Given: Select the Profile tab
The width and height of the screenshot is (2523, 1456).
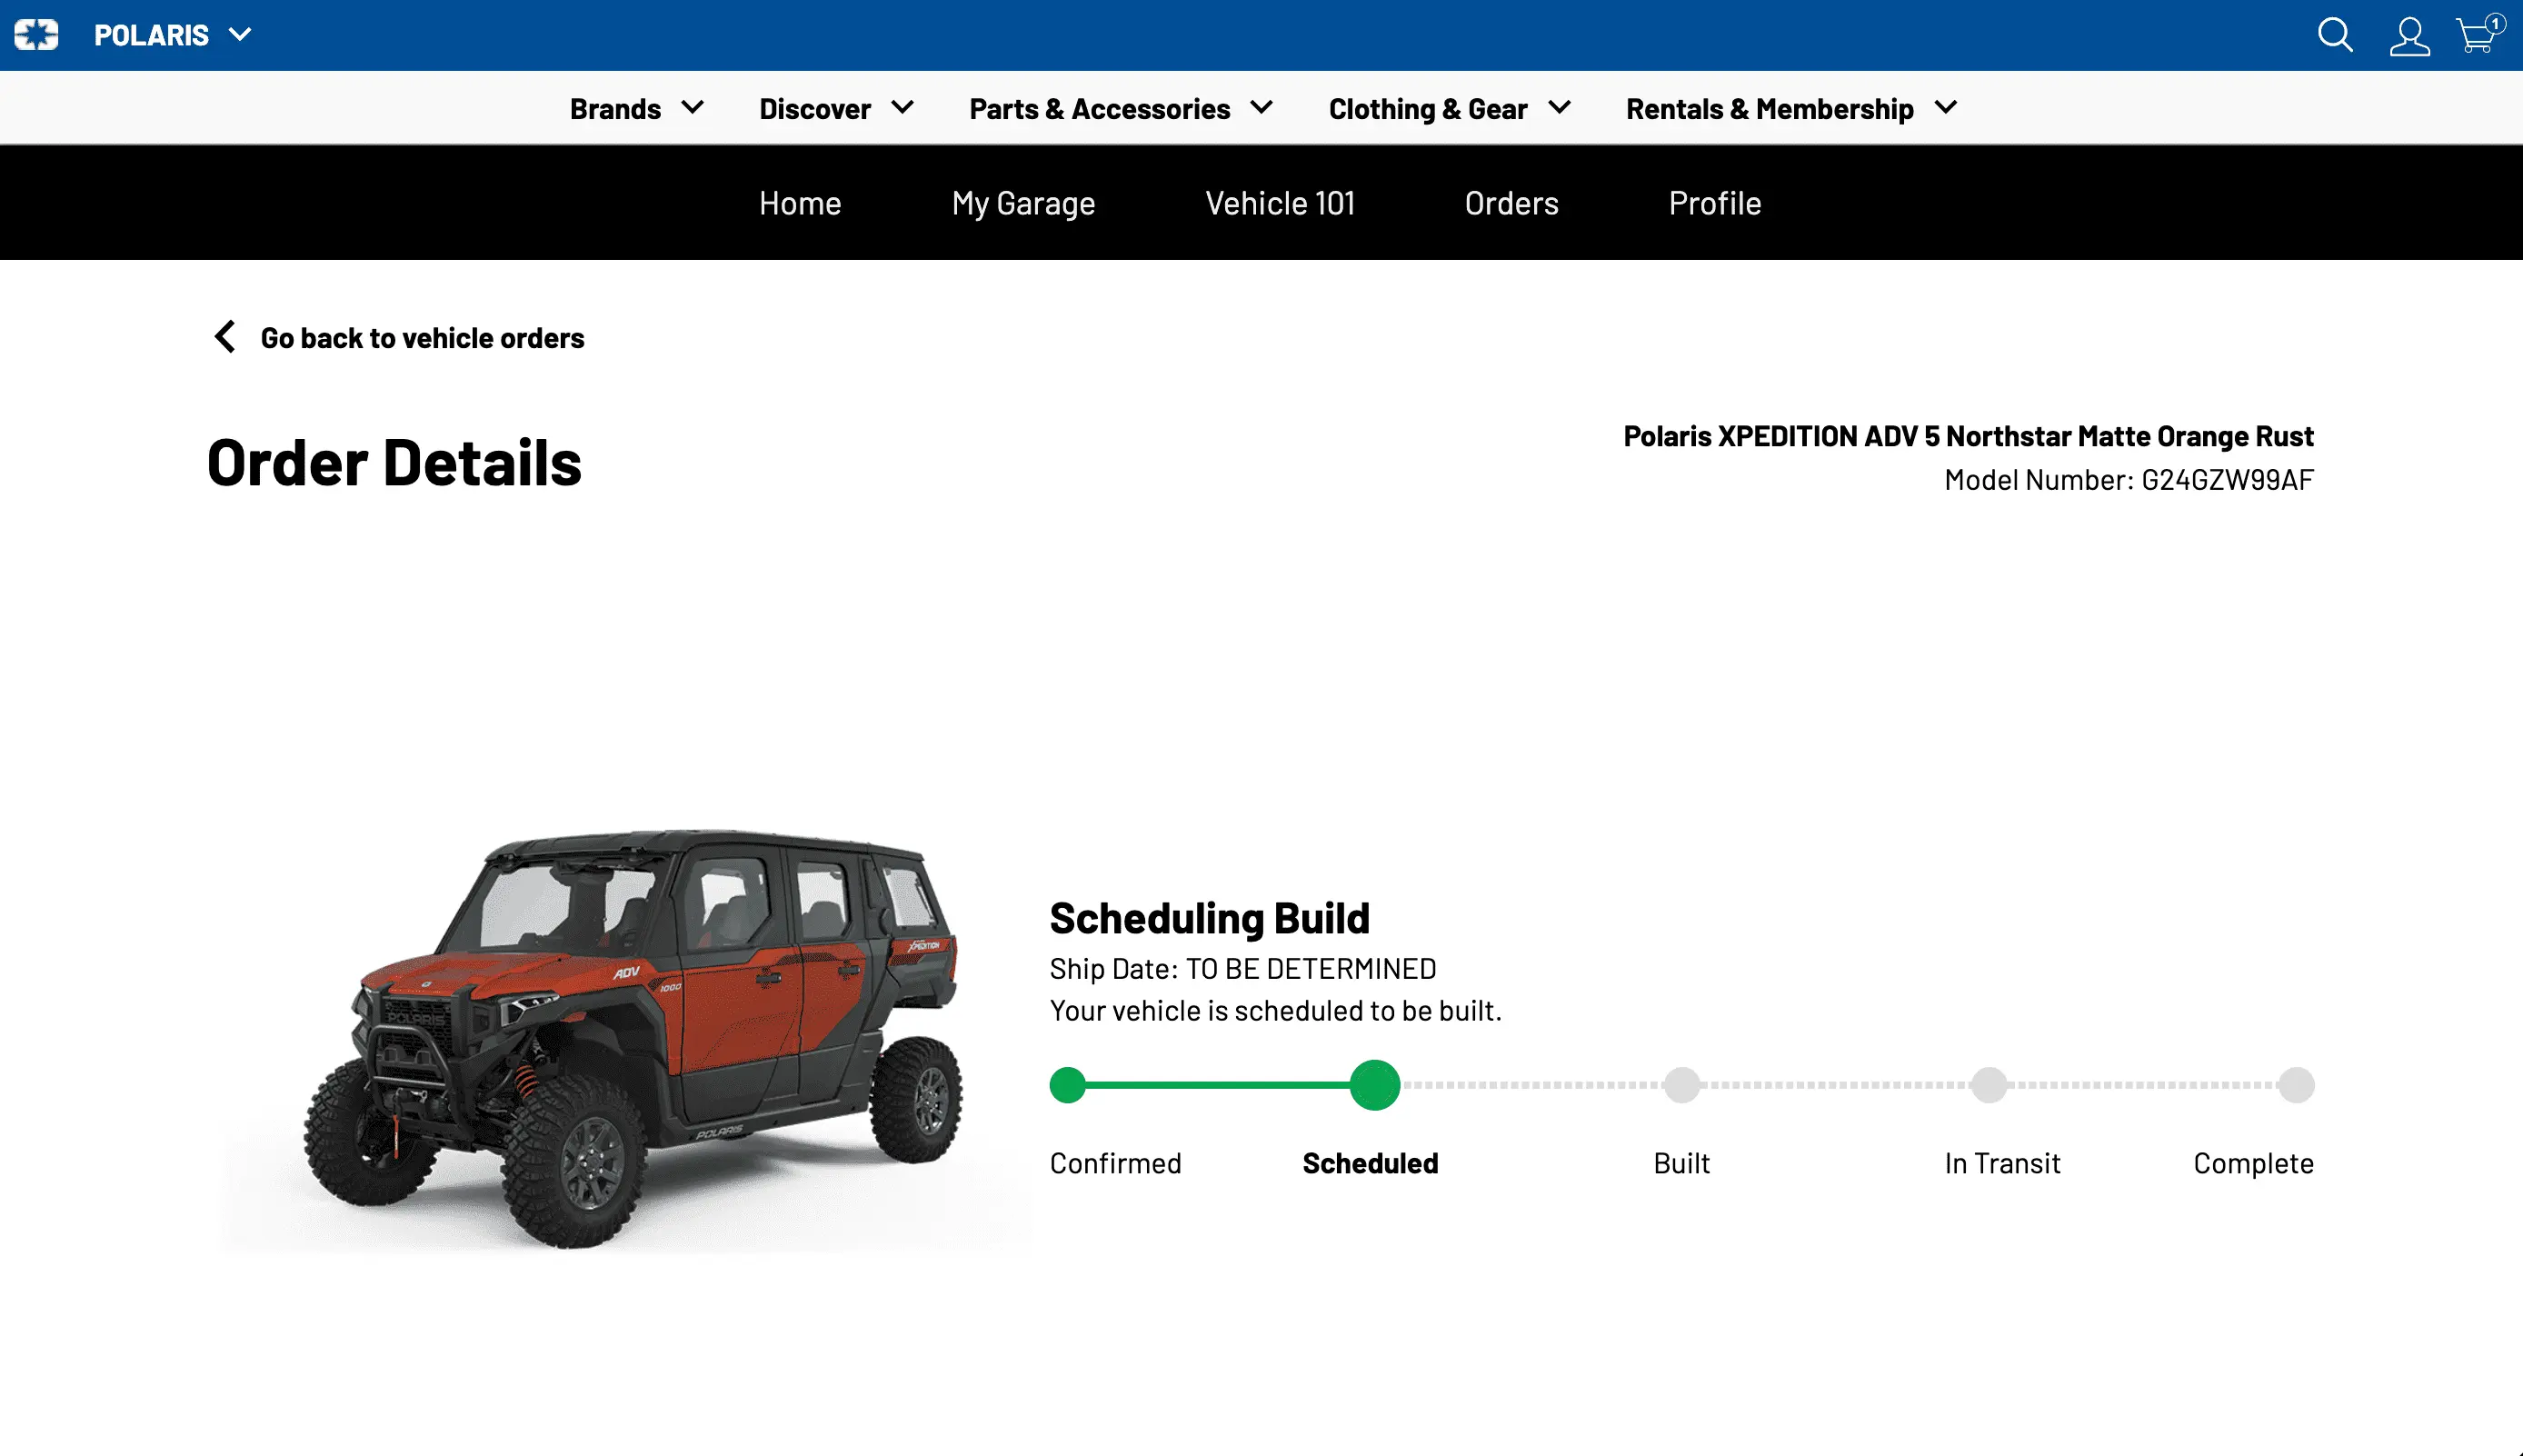Looking at the screenshot, I should (x=1714, y=203).
